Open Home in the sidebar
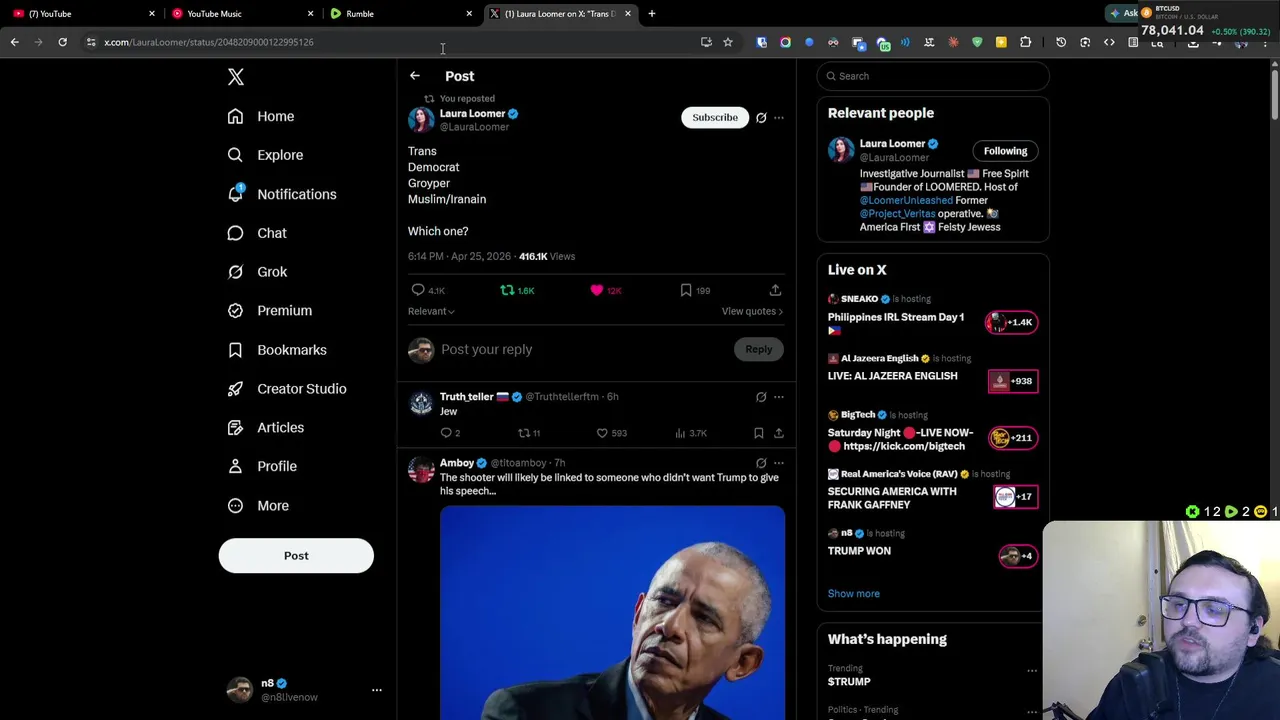1280x720 pixels. pos(260,116)
